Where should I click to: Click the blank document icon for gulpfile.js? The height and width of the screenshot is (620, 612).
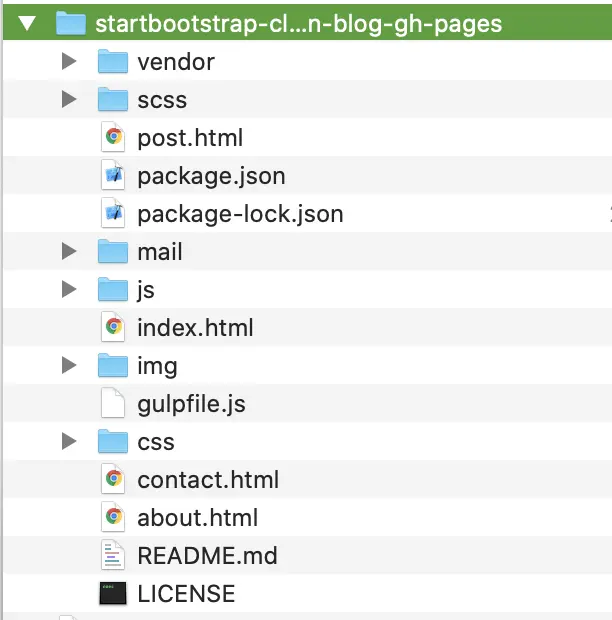(113, 403)
